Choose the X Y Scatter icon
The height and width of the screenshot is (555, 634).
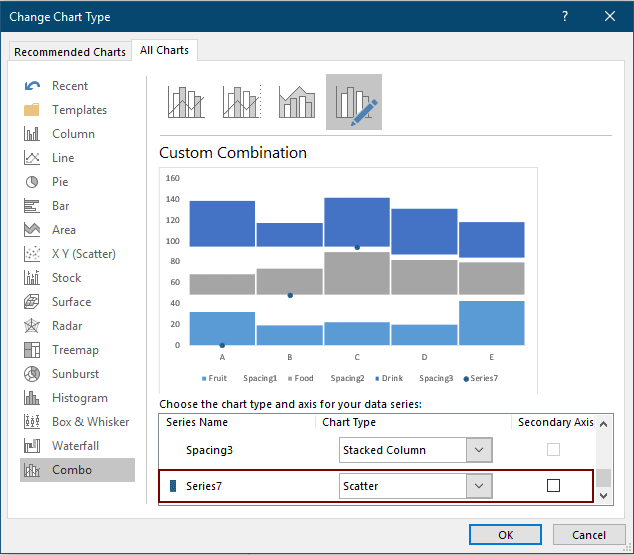pos(32,254)
